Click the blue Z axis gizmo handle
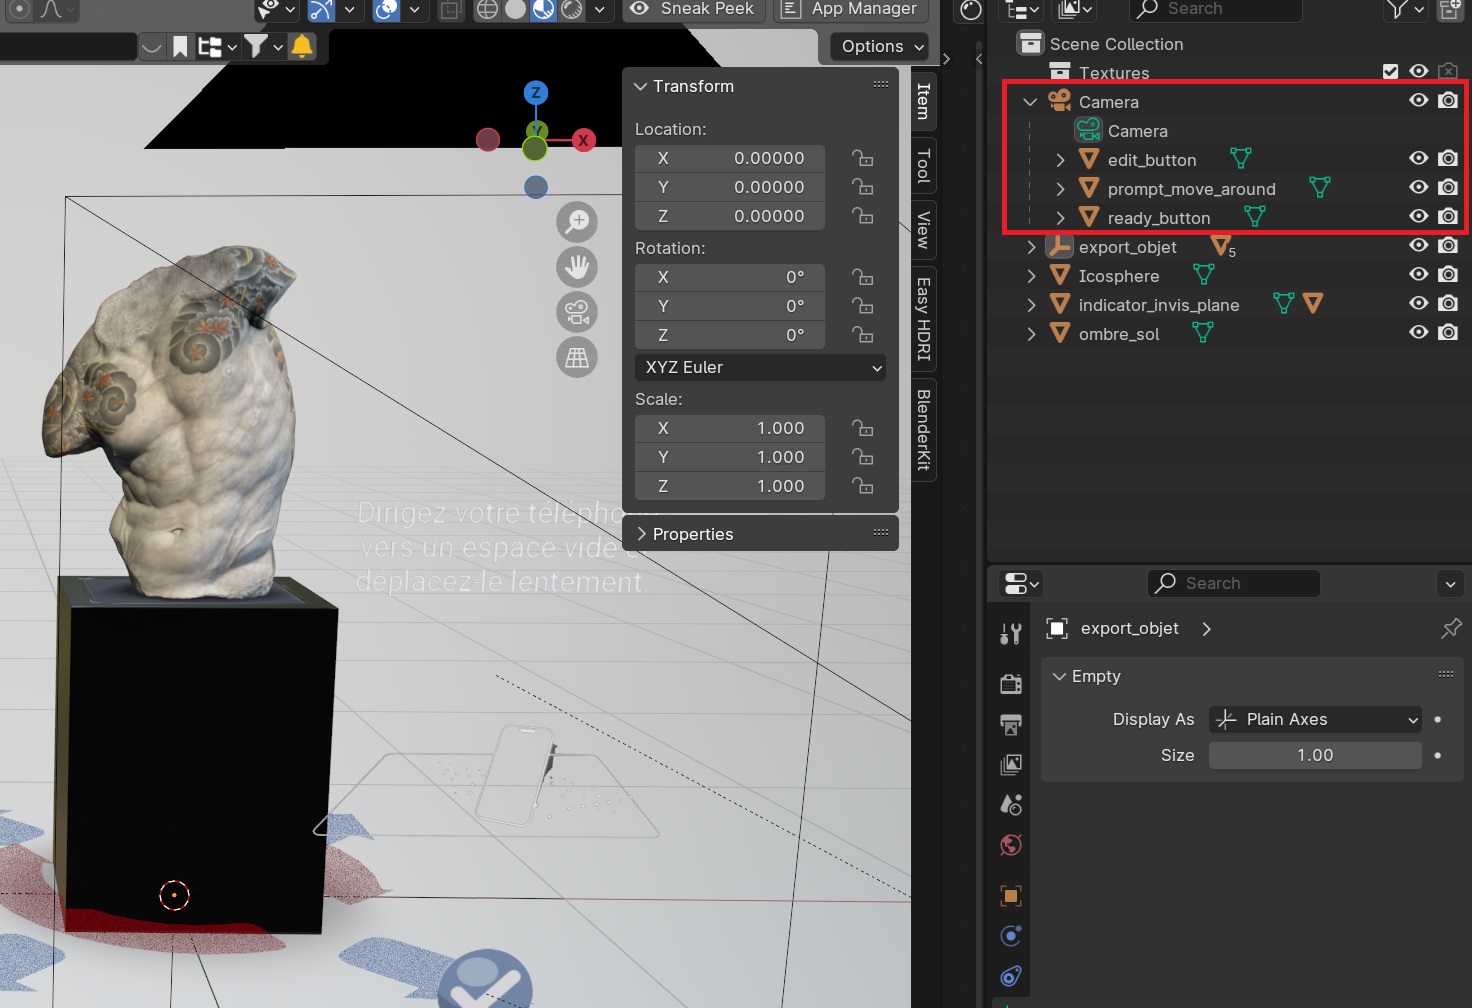This screenshot has height=1008, width=1472. pyautogui.click(x=536, y=93)
